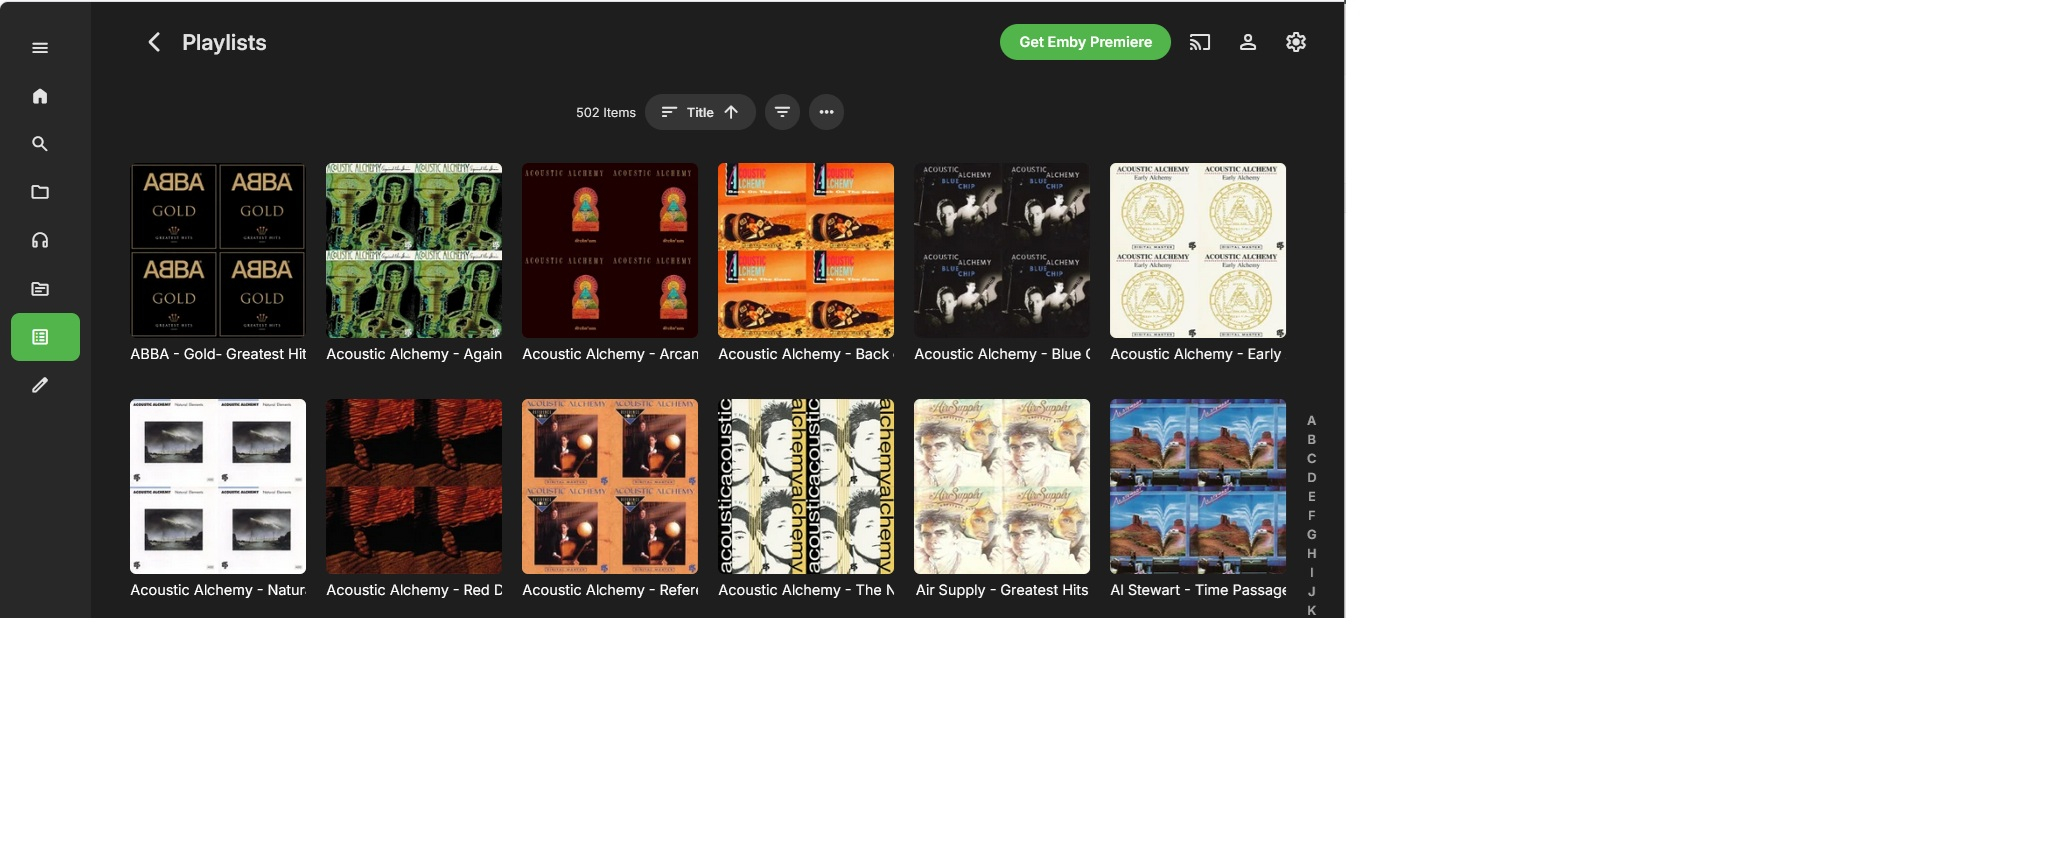Screen dimensions: 2064x864
Task: Open the three-dot more options menu
Action: point(826,112)
